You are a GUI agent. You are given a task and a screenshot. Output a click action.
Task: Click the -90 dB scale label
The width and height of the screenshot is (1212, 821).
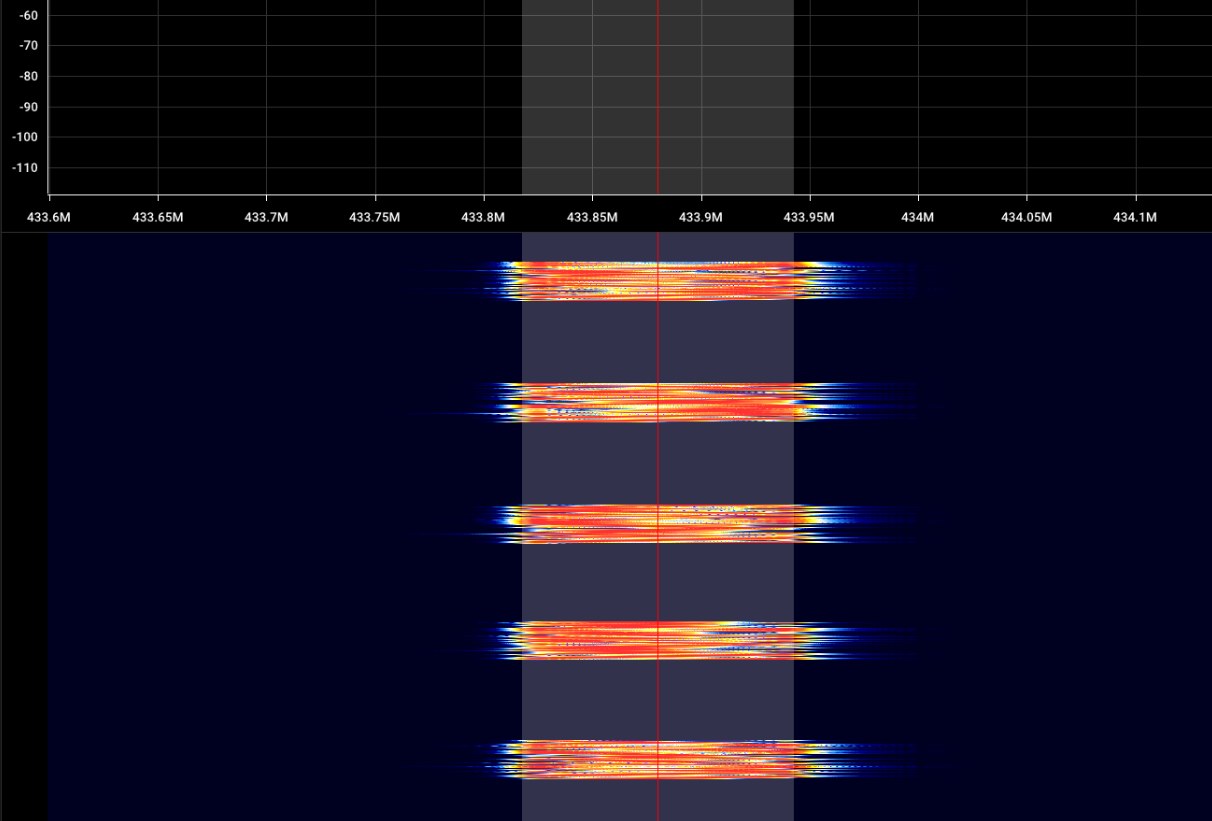[28, 106]
